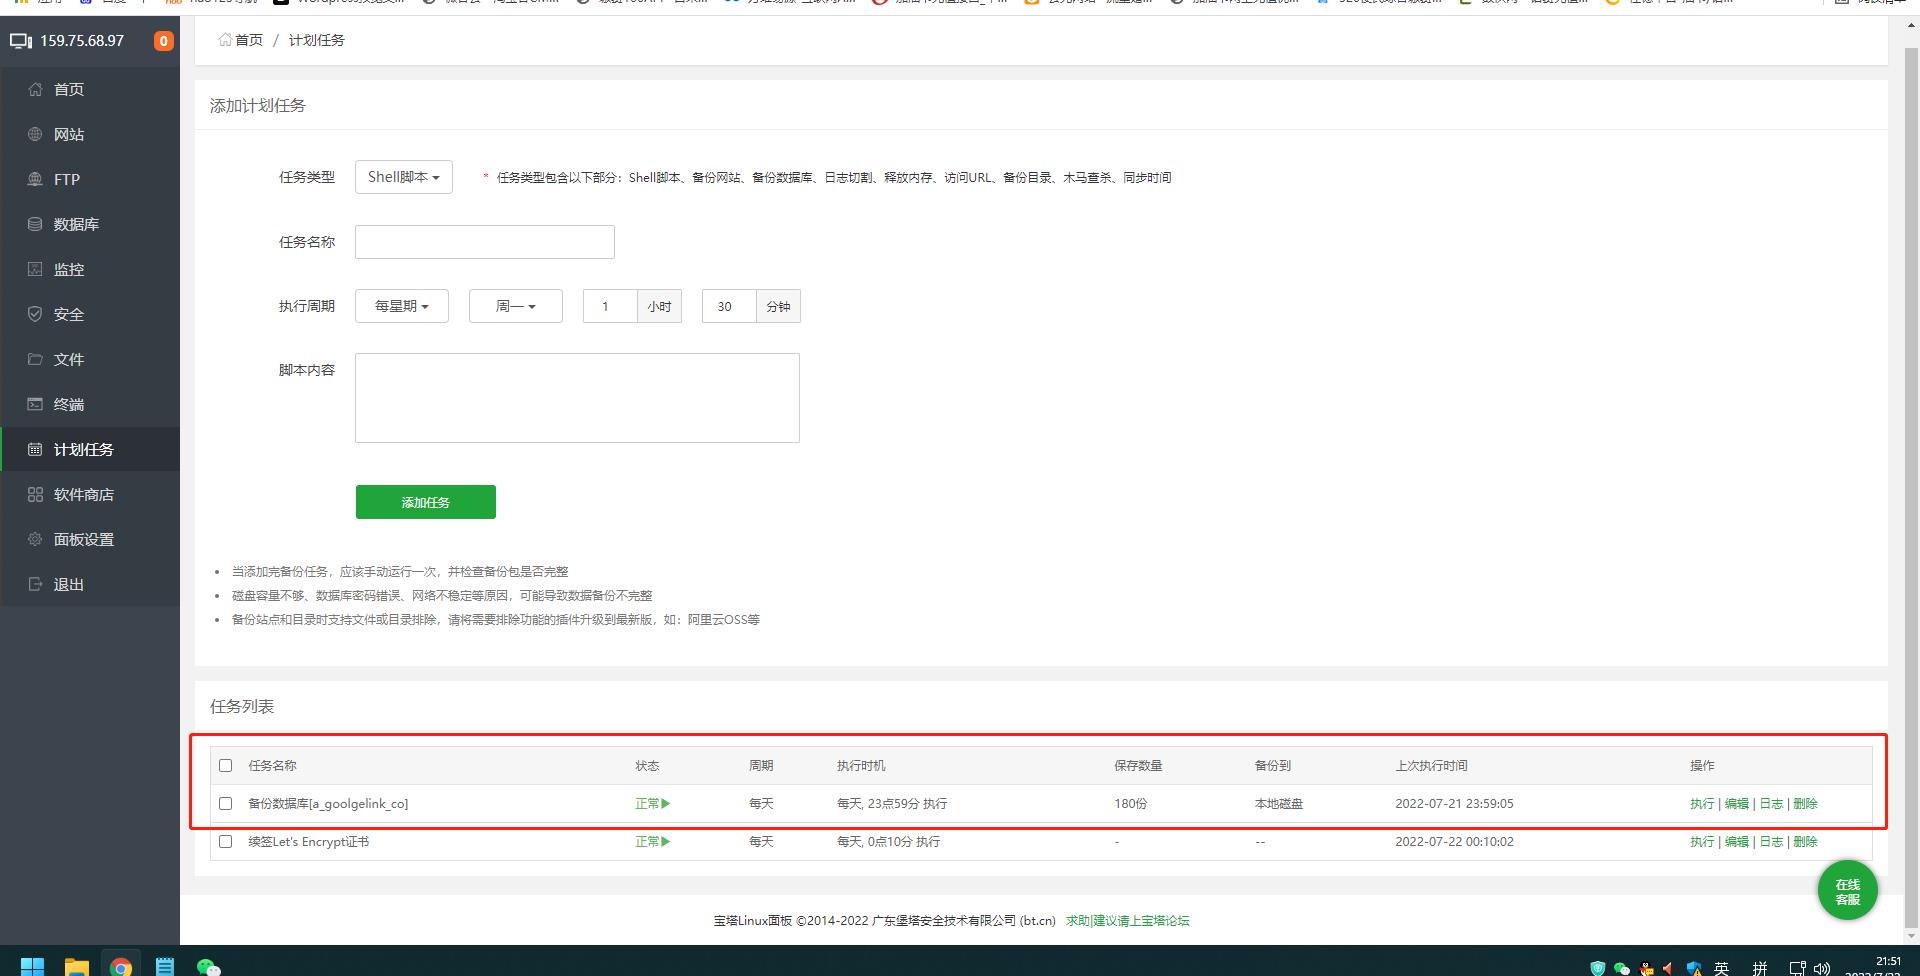Image resolution: width=1920 pixels, height=976 pixels.
Task: Open 首页 in the sidebar
Action: tap(90, 89)
